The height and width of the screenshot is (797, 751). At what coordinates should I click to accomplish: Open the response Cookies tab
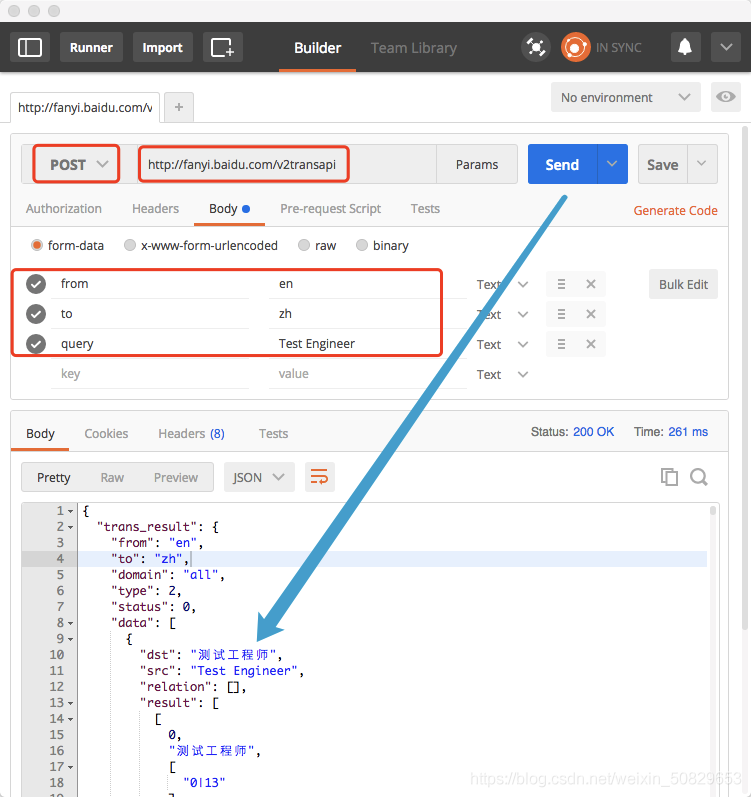pyautogui.click(x=106, y=434)
